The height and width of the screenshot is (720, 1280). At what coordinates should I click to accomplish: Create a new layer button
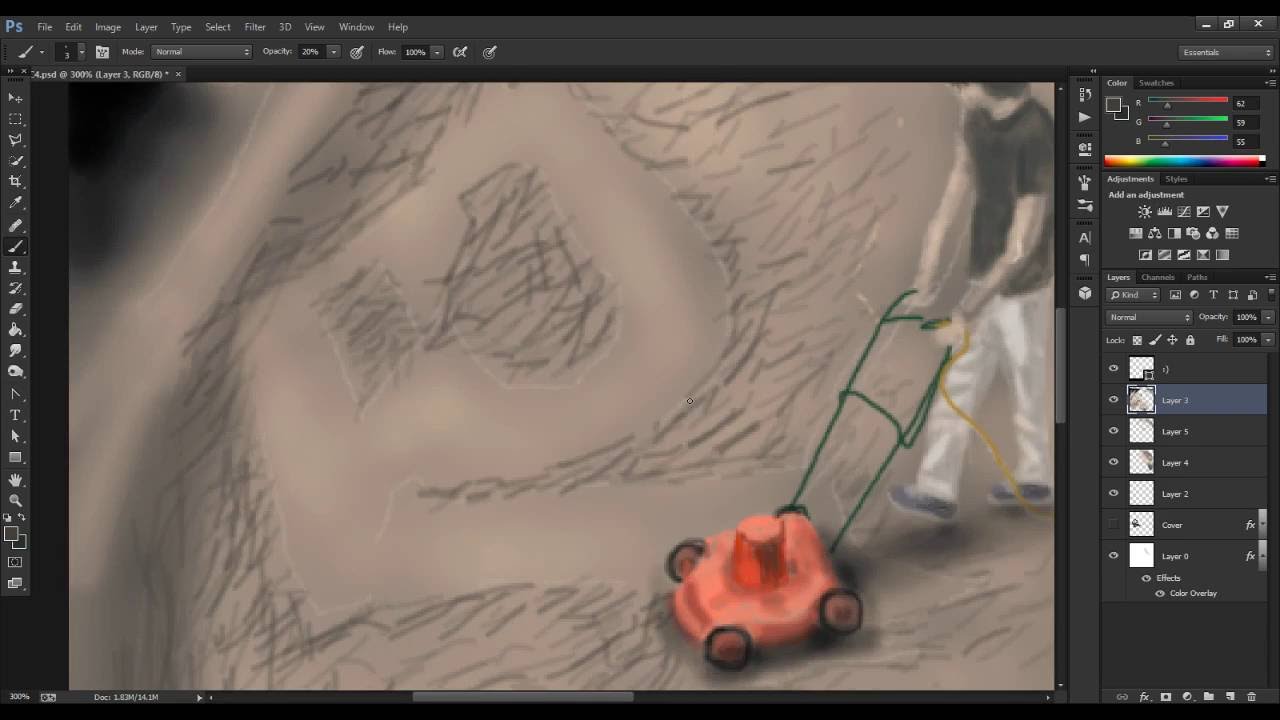(1230, 696)
